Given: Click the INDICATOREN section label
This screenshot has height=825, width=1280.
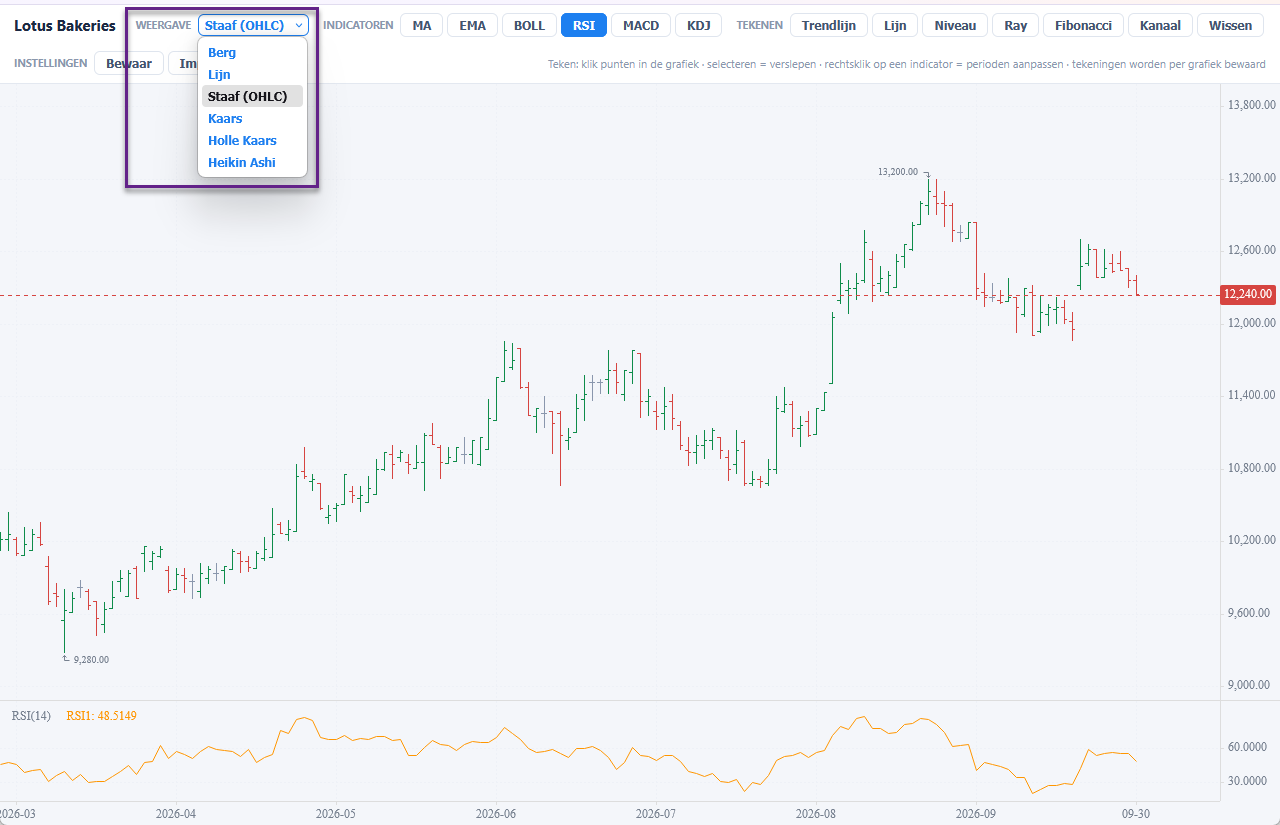Looking at the screenshot, I should pyautogui.click(x=358, y=25).
